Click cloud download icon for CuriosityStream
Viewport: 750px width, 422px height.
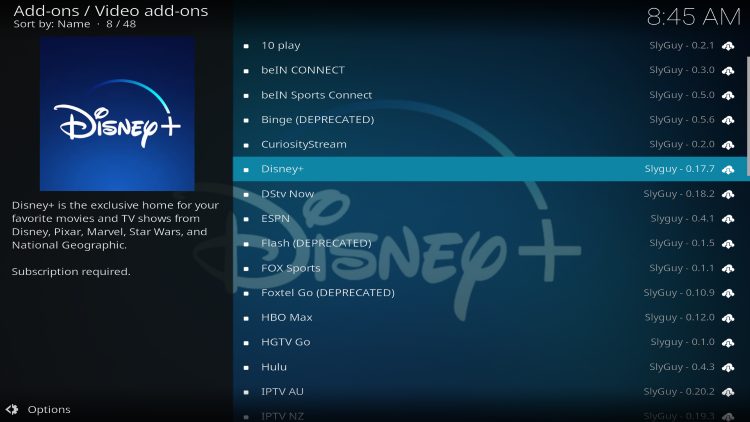(x=728, y=145)
